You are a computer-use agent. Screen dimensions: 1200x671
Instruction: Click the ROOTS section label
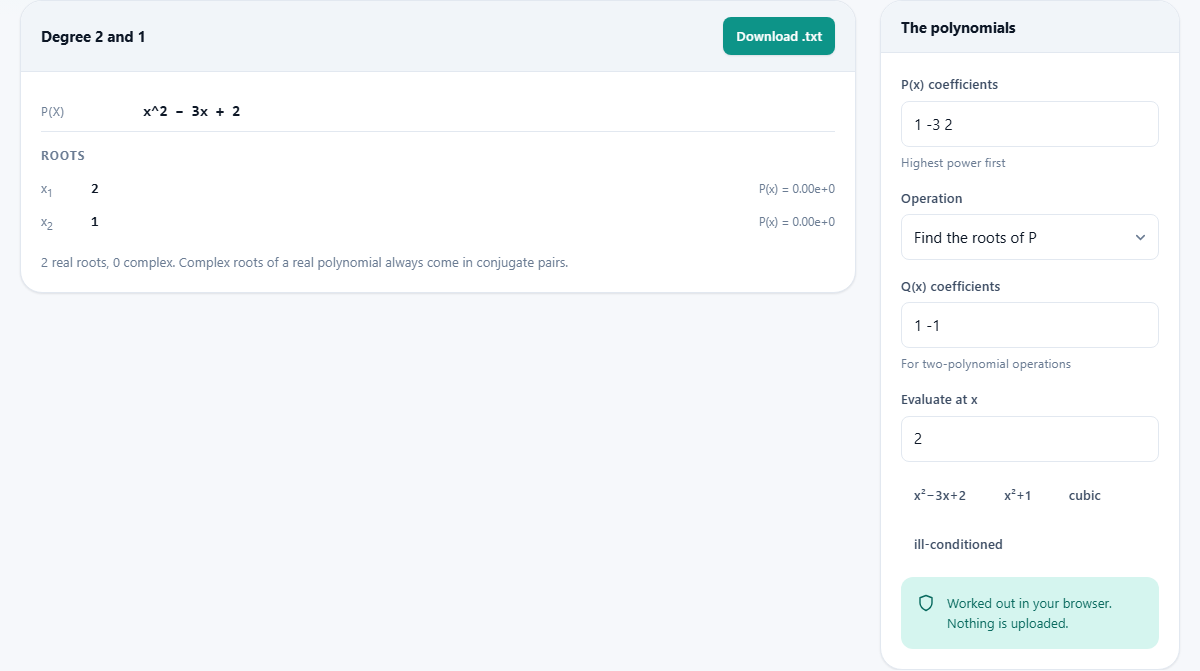(x=63, y=156)
